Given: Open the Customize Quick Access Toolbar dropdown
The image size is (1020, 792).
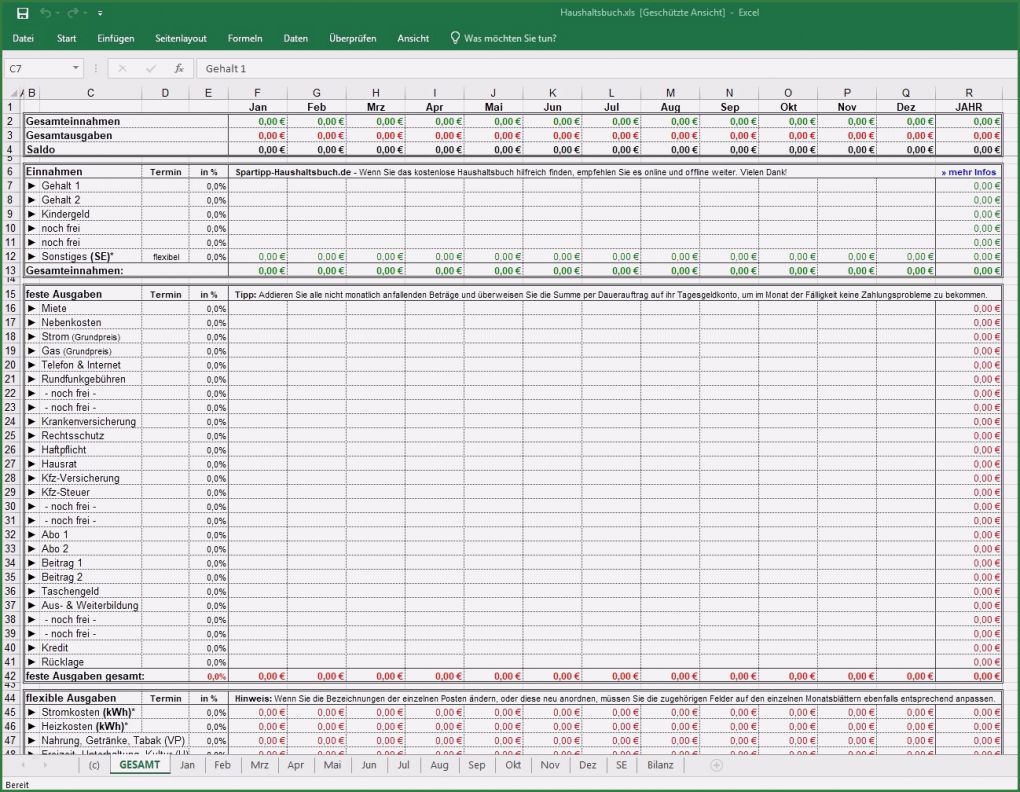Looking at the screenshot, I should click(100, 14).
